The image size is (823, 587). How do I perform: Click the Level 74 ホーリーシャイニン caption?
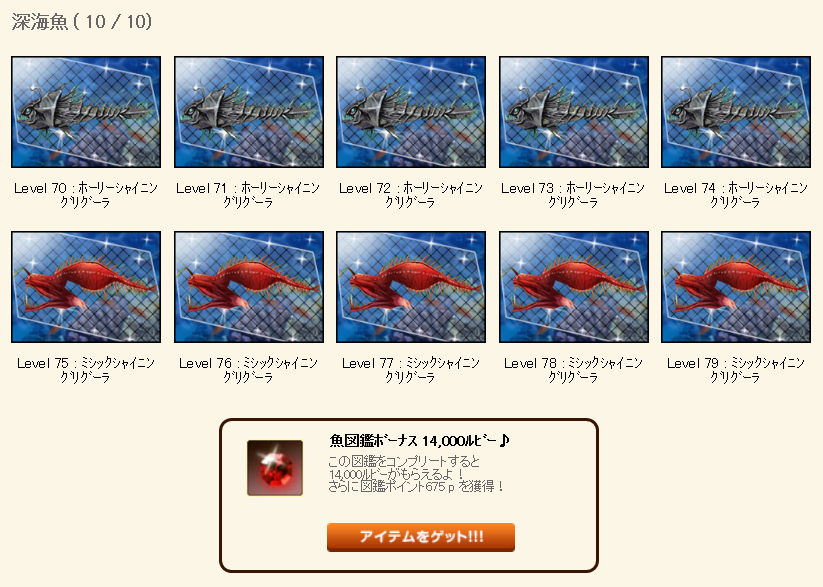(x=736, y=195)
